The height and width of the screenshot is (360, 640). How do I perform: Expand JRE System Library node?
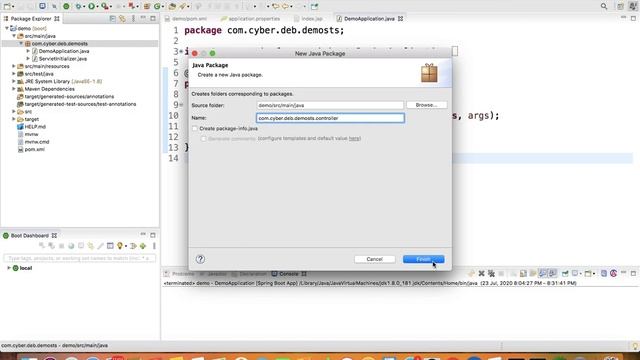(x=14, y=81)
